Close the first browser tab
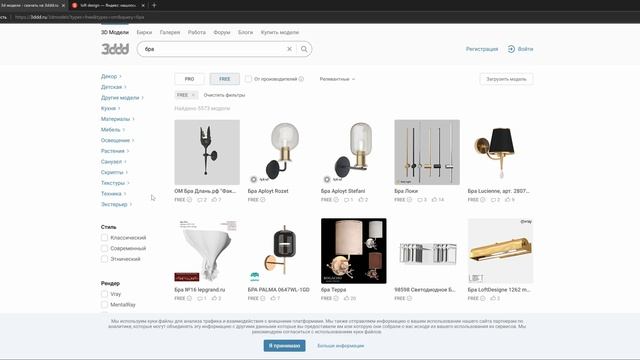Screen dimensions: 640x360 [63, 5]
